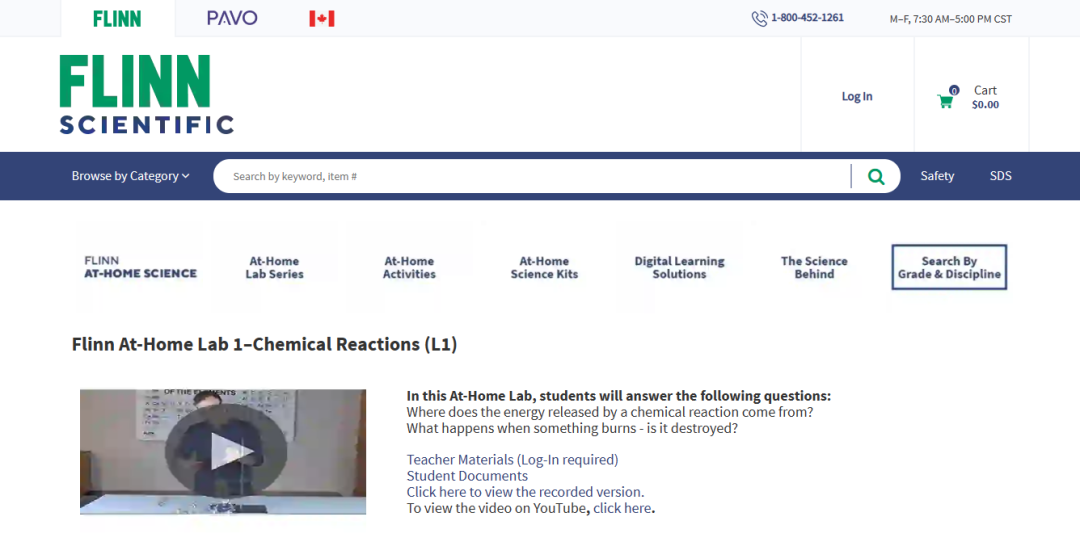
Task: Click the Log In link
Action: (x=857, y=96)
